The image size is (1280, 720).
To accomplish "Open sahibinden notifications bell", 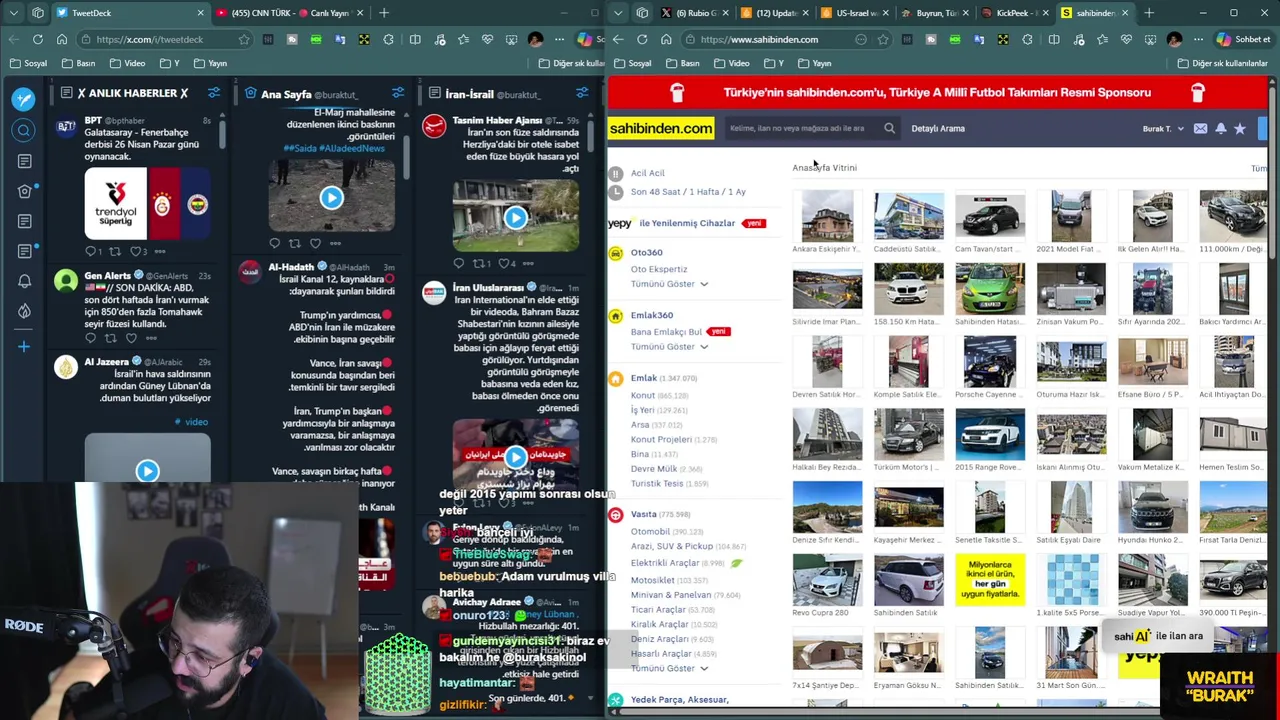I will point(1220,128).
